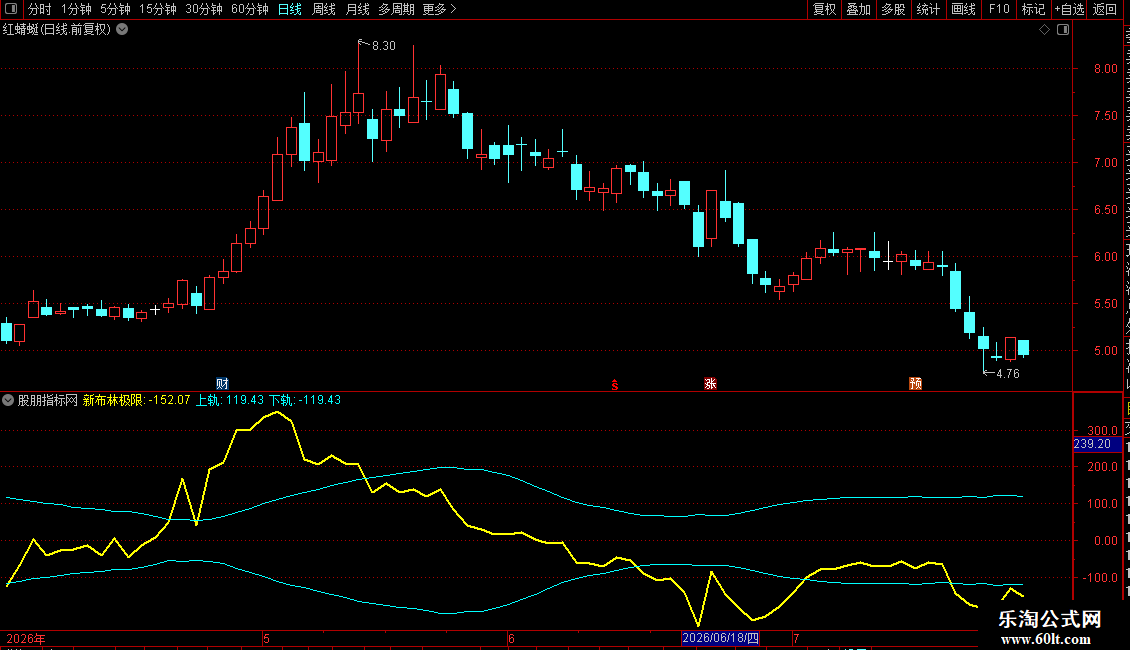Click the diamond icon at chart top-right
Image resolution: width=1130 pixels, height=650 pixels.
pos(1044,30)
